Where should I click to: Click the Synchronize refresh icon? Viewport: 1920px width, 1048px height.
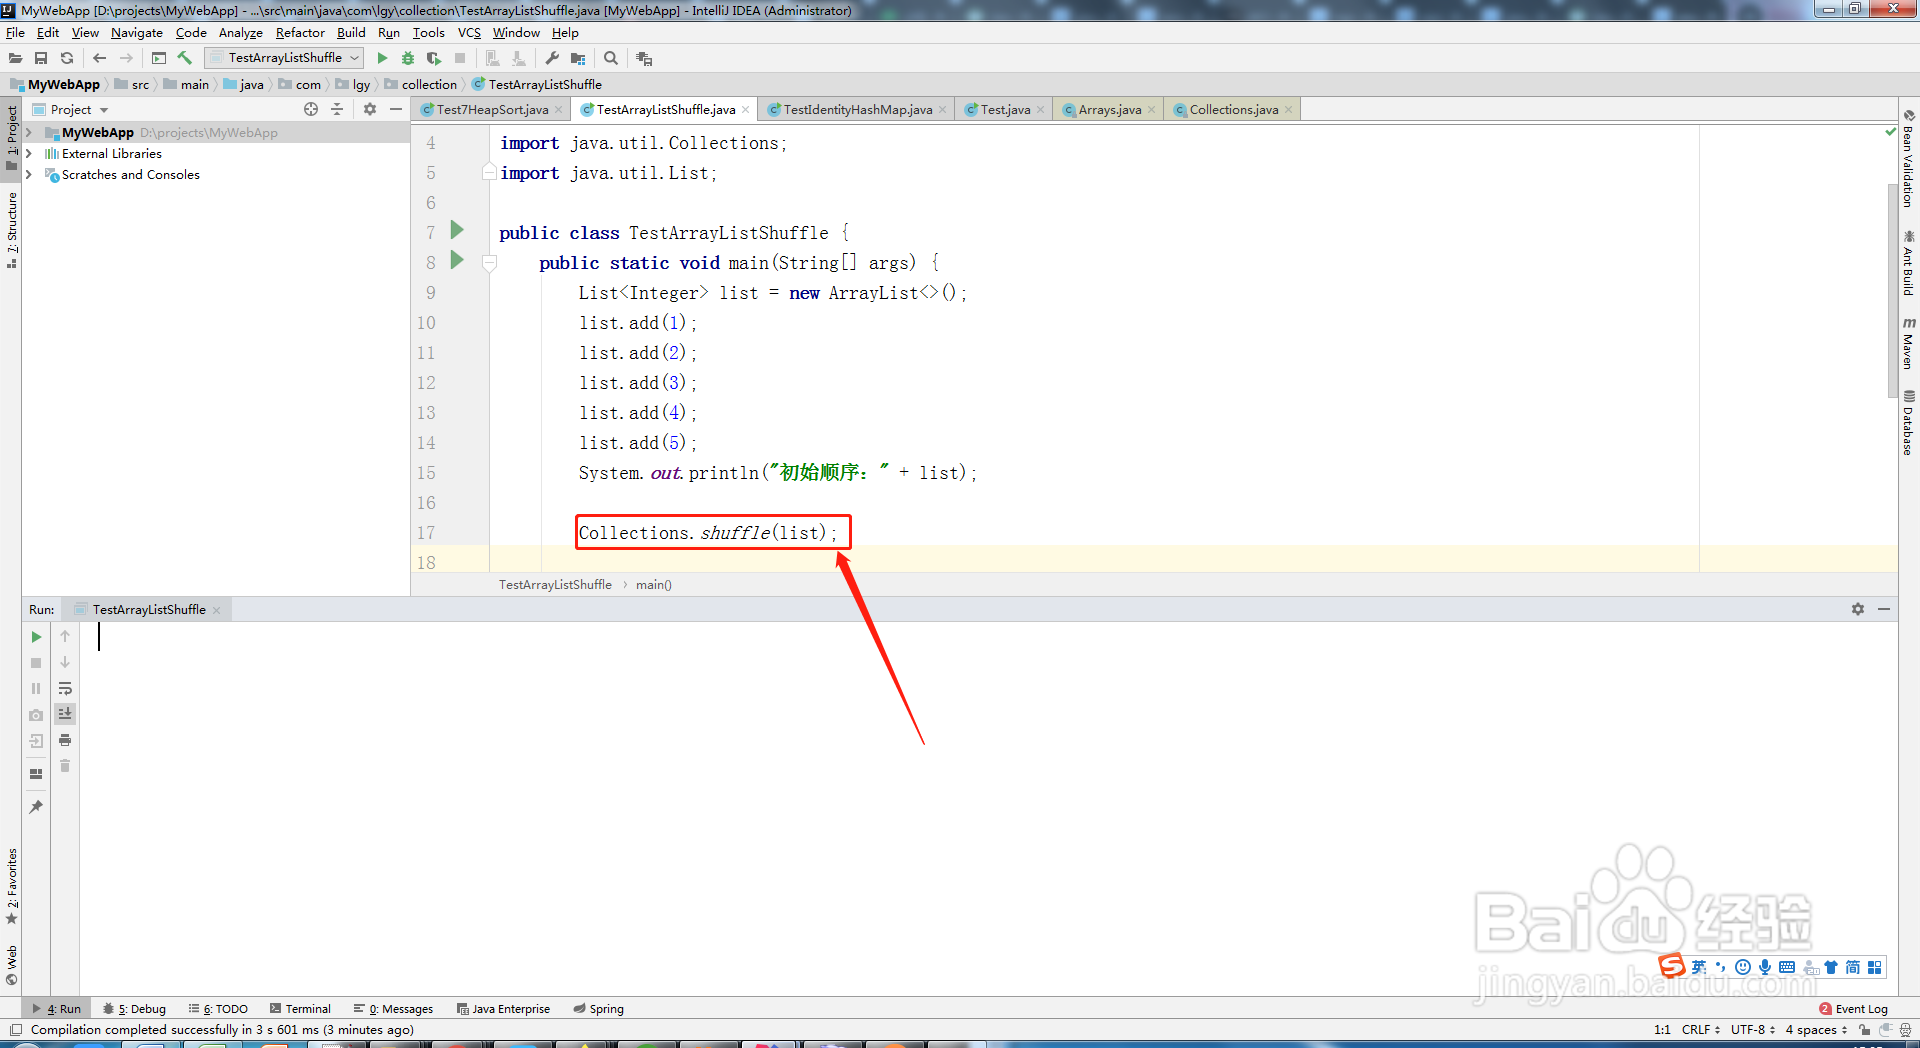pos(67,58)
